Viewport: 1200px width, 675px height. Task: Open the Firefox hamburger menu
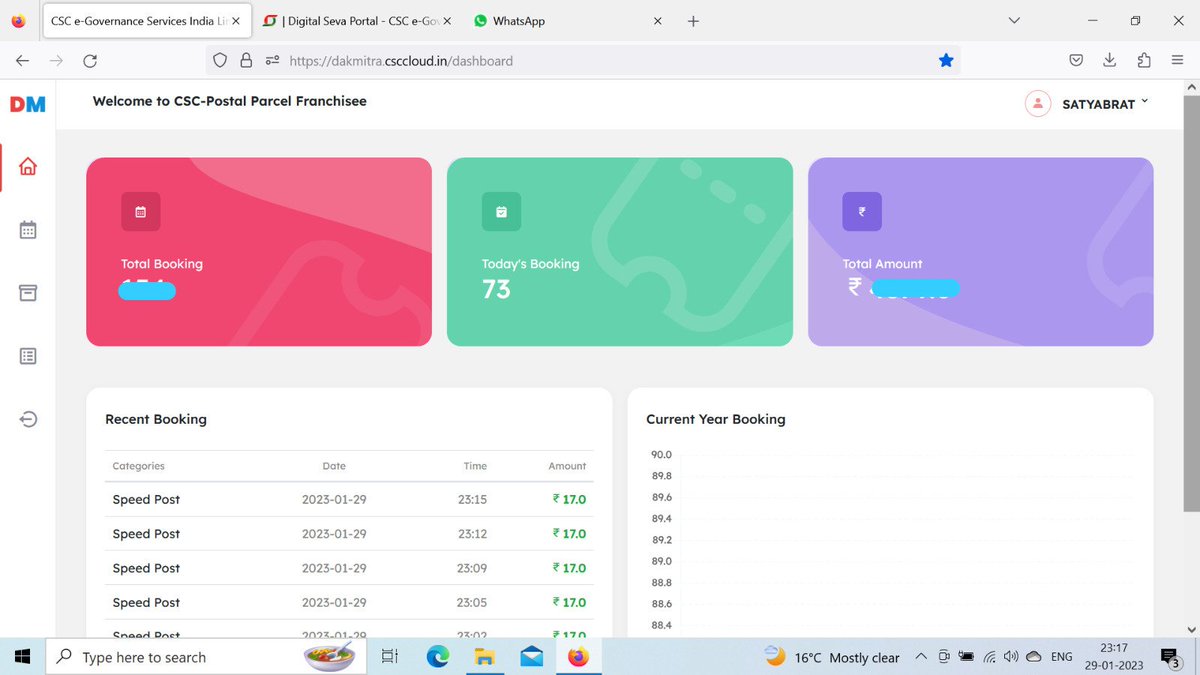pyautogui.click(x=1178, y=61)
